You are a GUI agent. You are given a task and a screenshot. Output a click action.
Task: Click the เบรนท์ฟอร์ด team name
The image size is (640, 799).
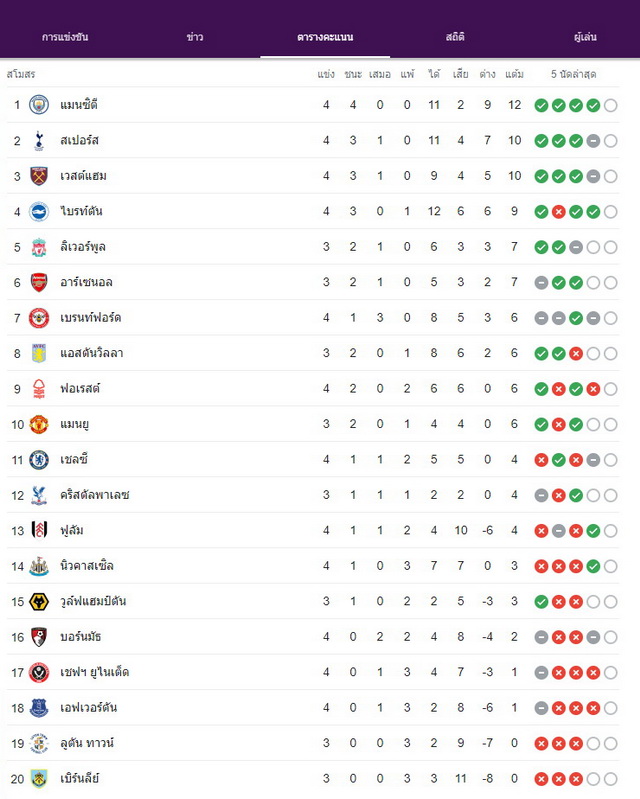pyautogui.click(x=90, y=317)
